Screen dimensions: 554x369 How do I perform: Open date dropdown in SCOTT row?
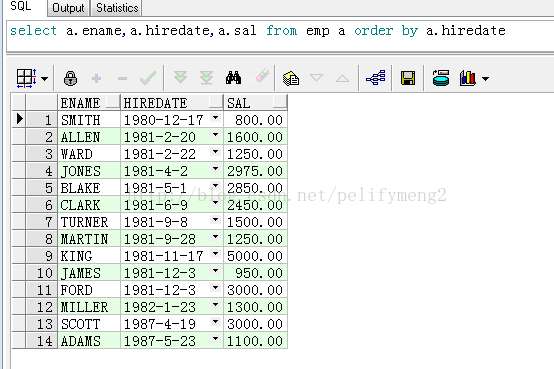coord(215,322)
